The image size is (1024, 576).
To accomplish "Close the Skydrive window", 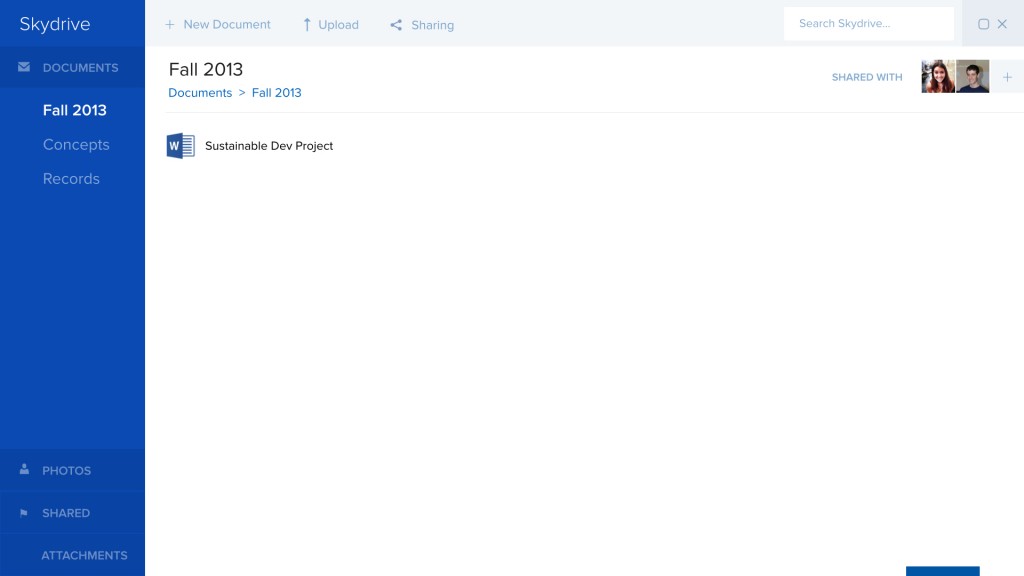I will point(1002,24).
